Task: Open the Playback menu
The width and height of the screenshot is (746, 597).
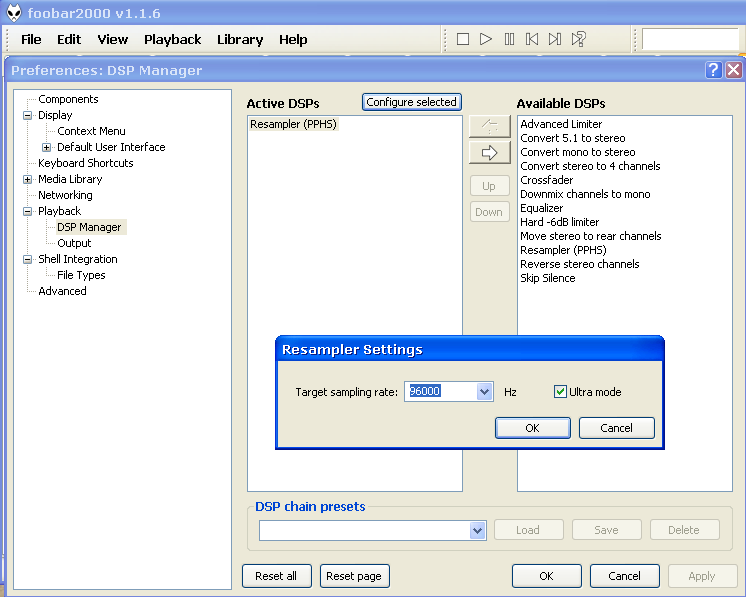Action: (x=173, y=39)
